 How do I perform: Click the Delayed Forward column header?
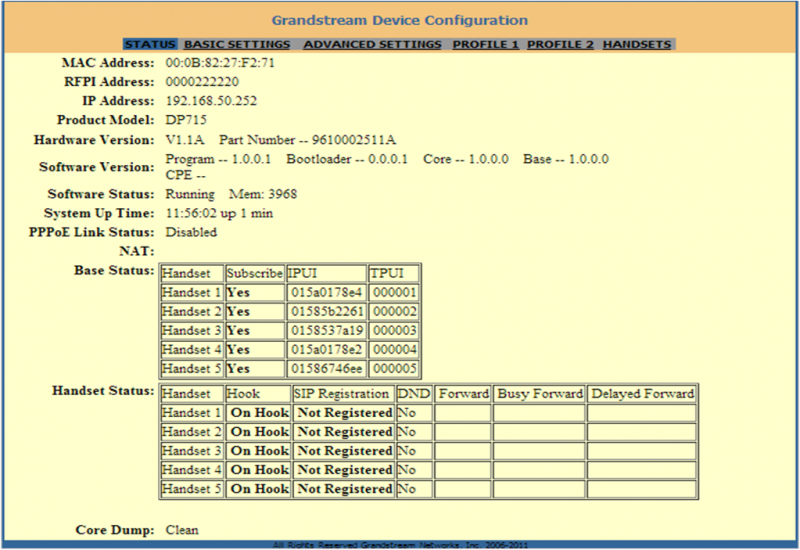[x=642, y=394]
